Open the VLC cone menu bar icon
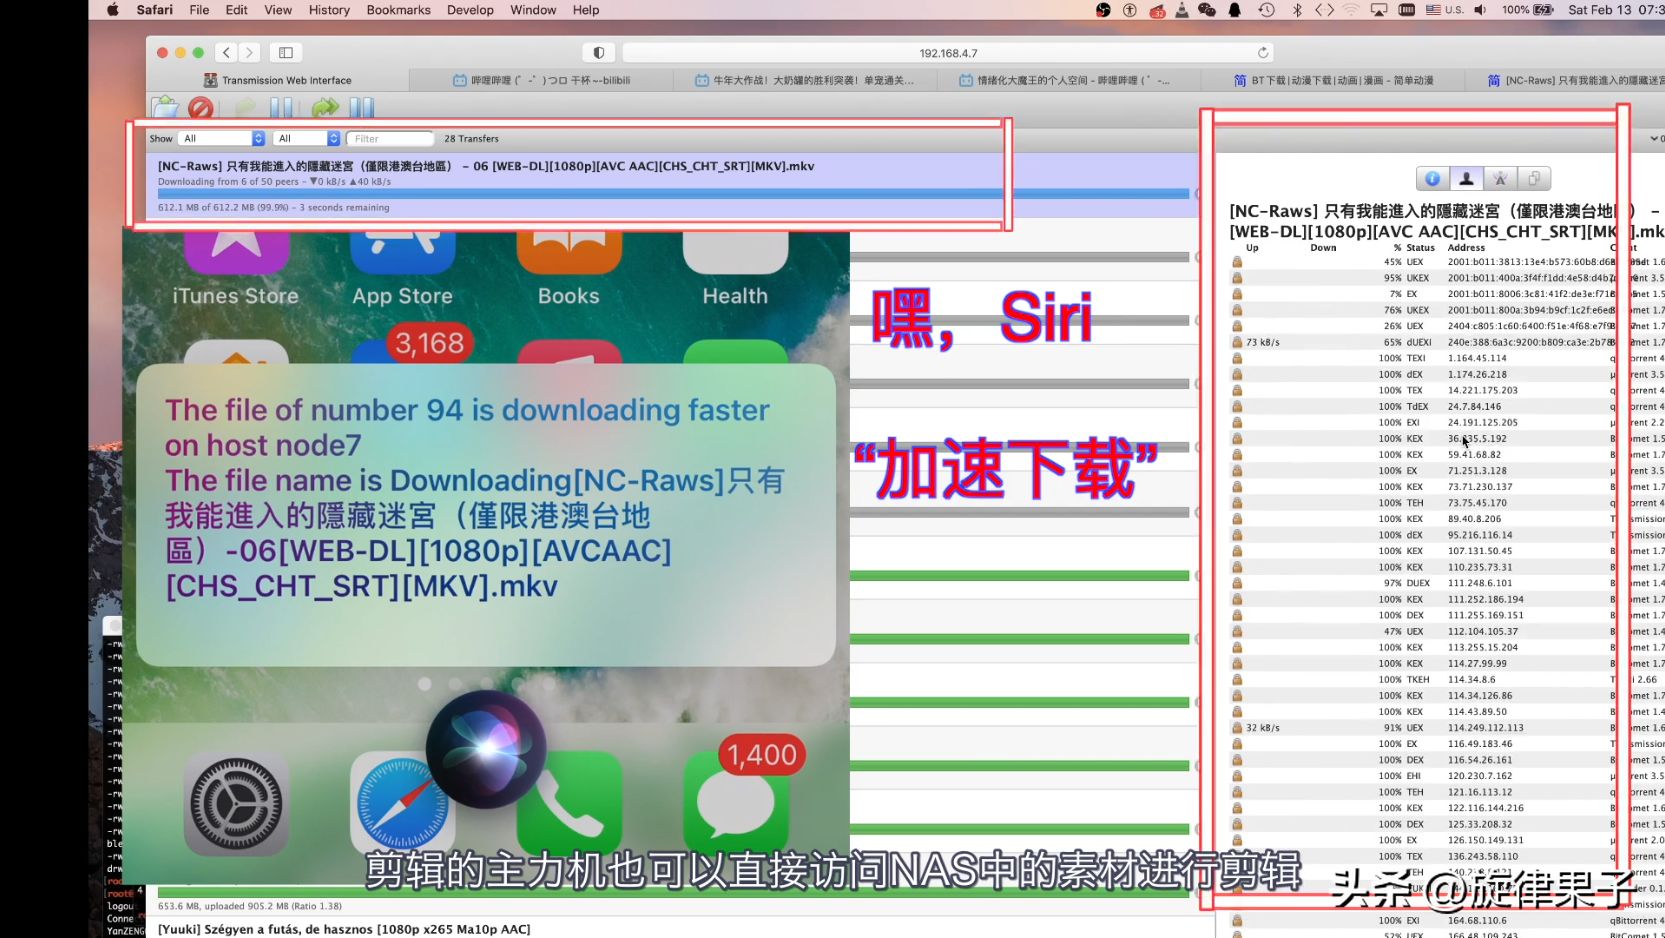 [1182, 10]
